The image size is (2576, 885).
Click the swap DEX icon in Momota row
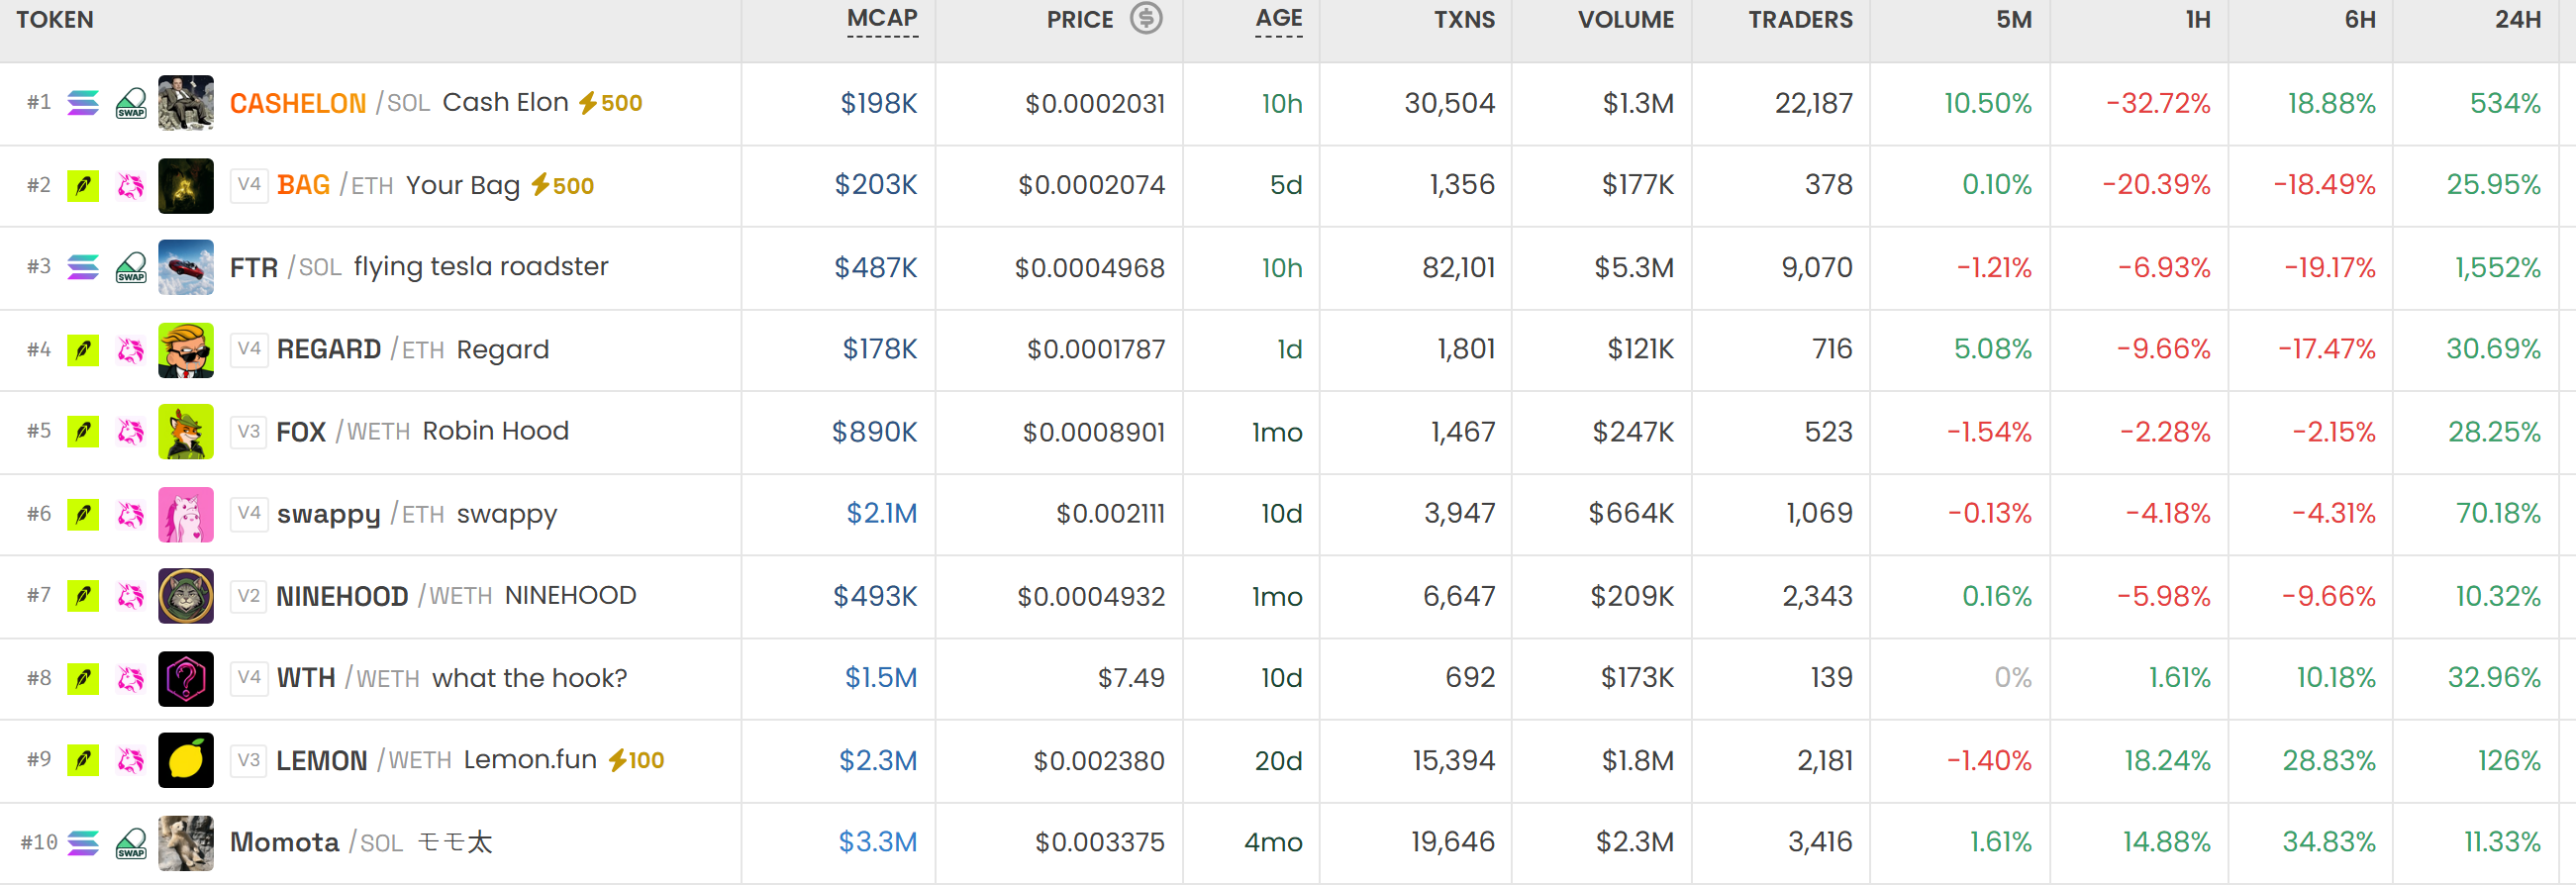(x=131, y=843)
